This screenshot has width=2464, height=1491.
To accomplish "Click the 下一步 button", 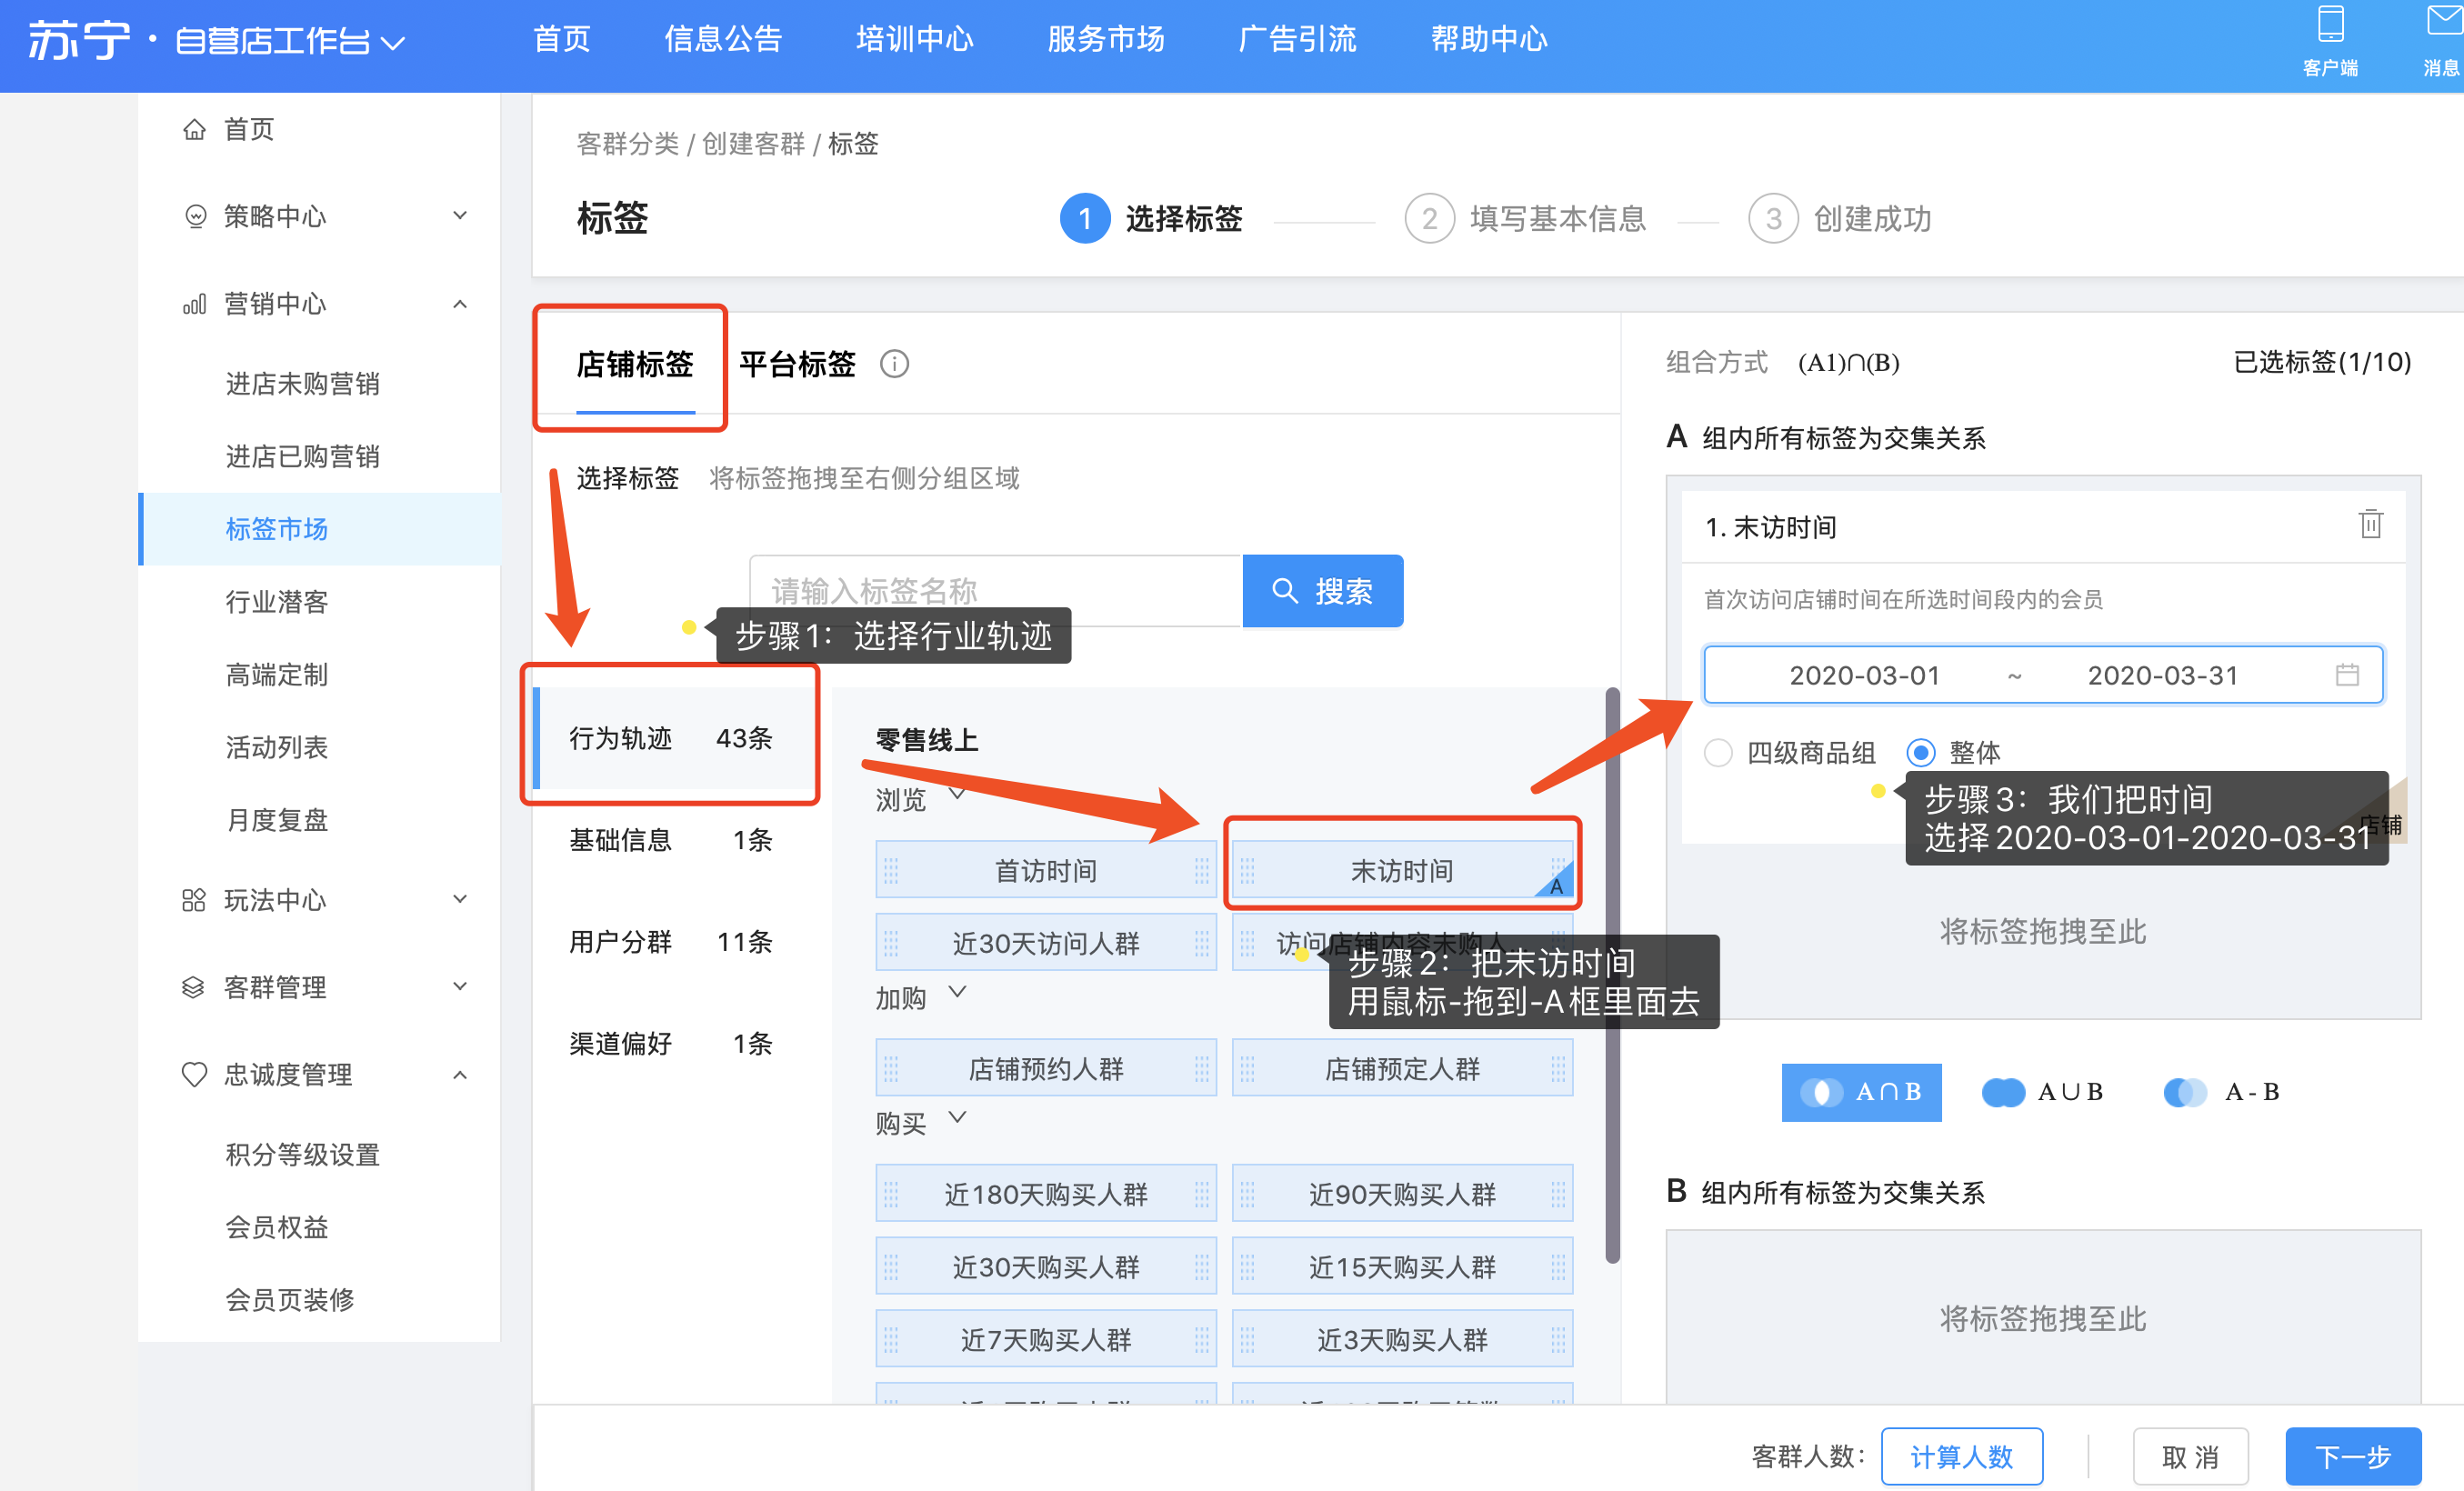I will pos(2352,1456).
